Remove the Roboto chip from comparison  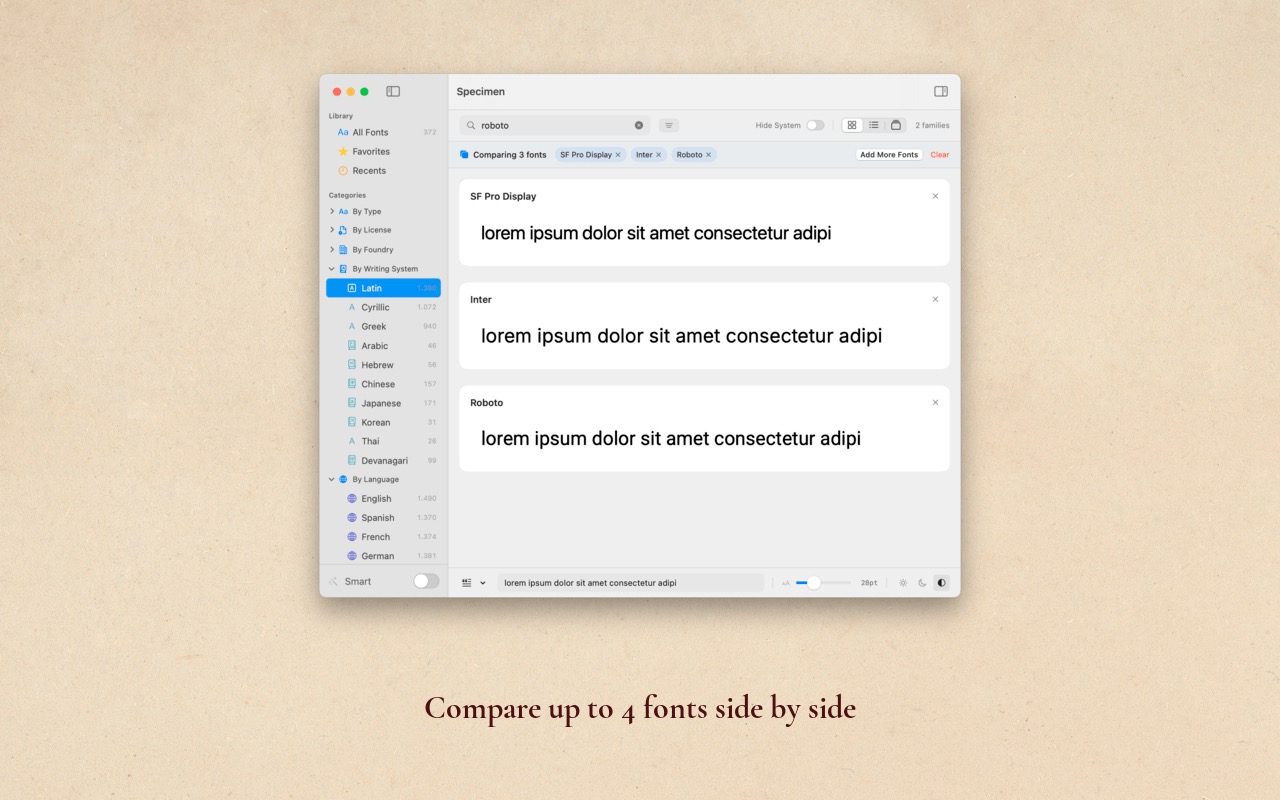(708, 155)
